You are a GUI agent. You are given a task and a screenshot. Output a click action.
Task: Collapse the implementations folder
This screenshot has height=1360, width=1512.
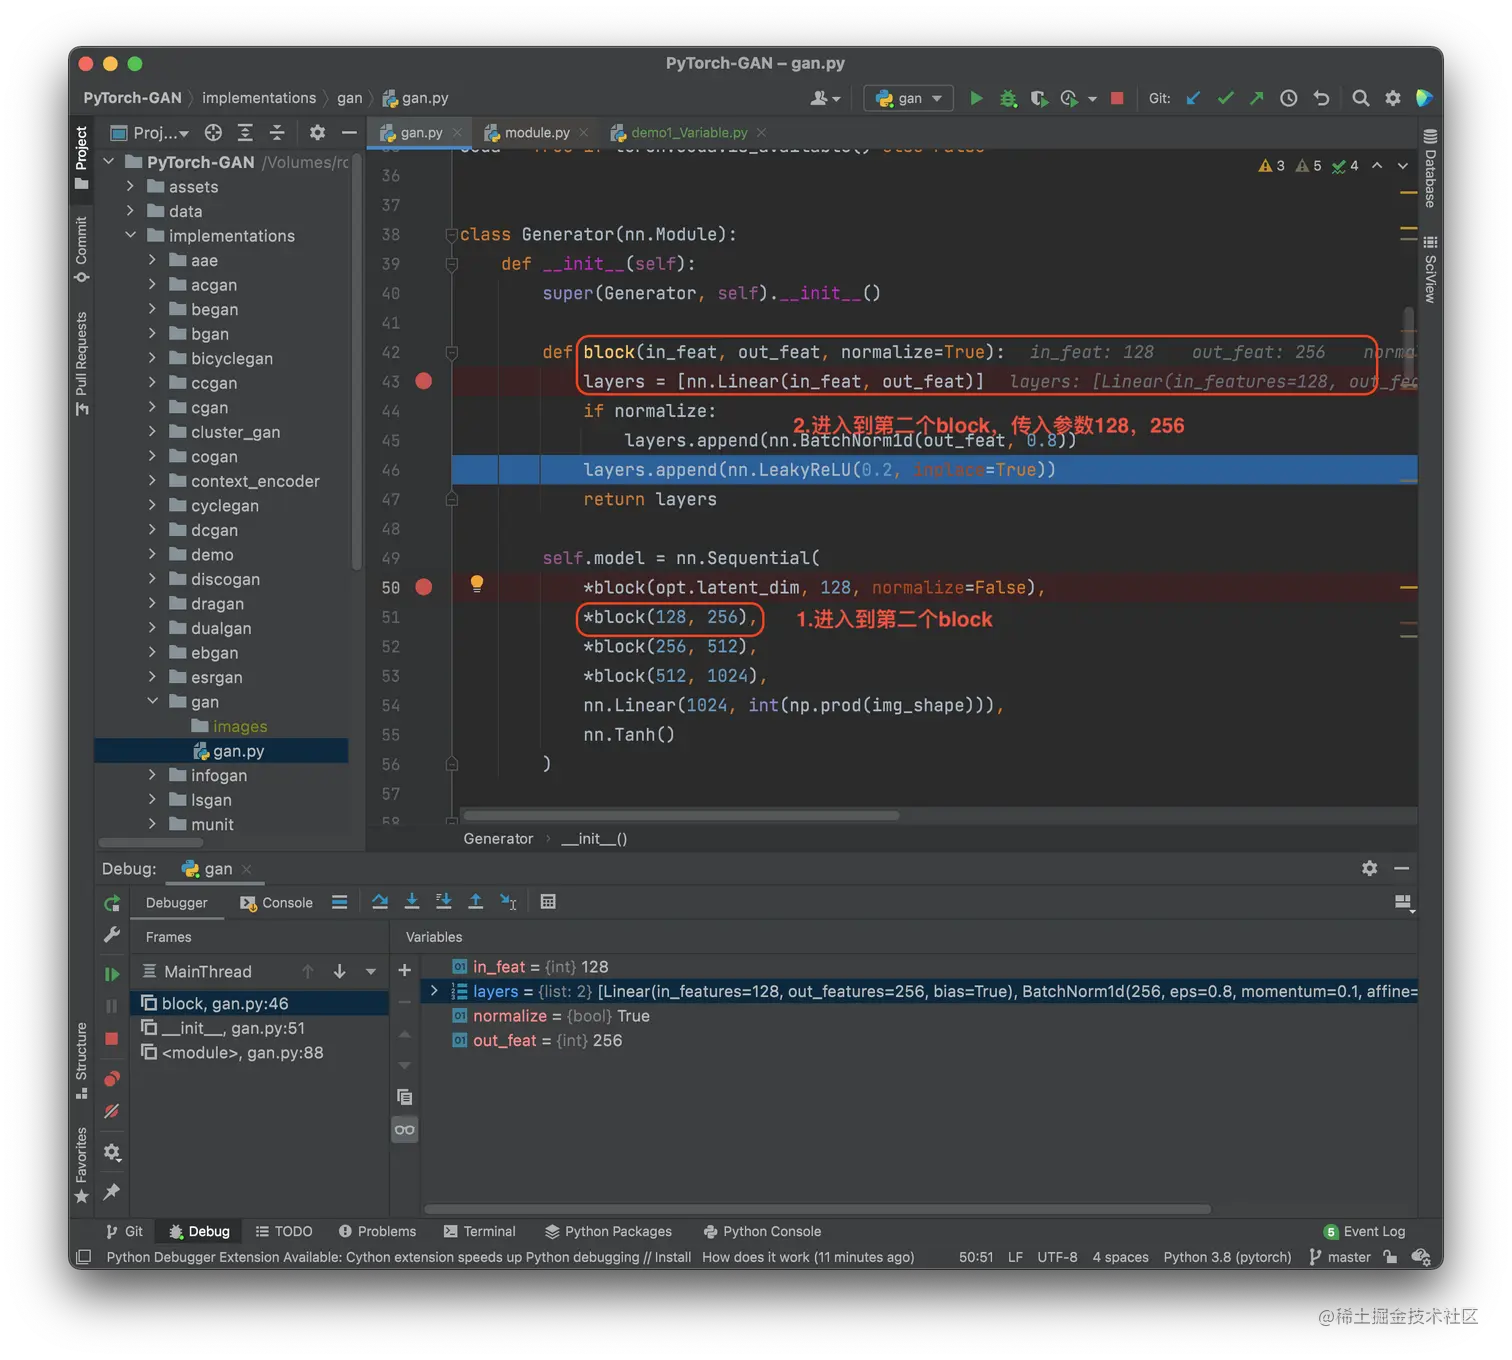point(130,235)
